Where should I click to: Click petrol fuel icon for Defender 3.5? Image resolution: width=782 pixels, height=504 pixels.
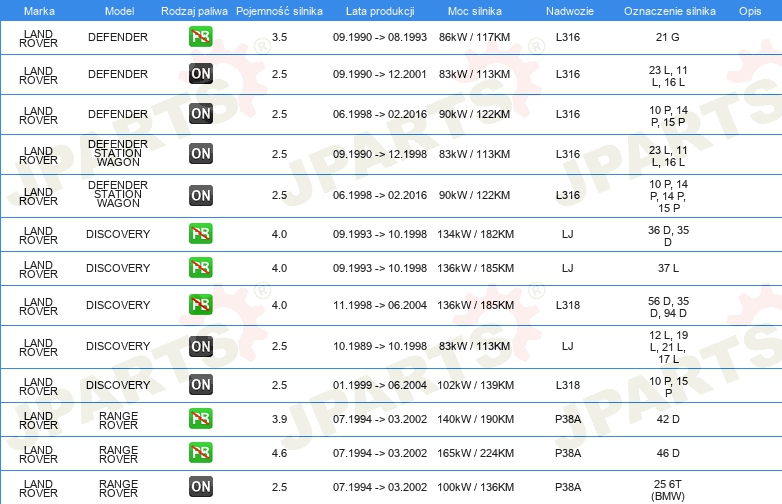point(200,36)
